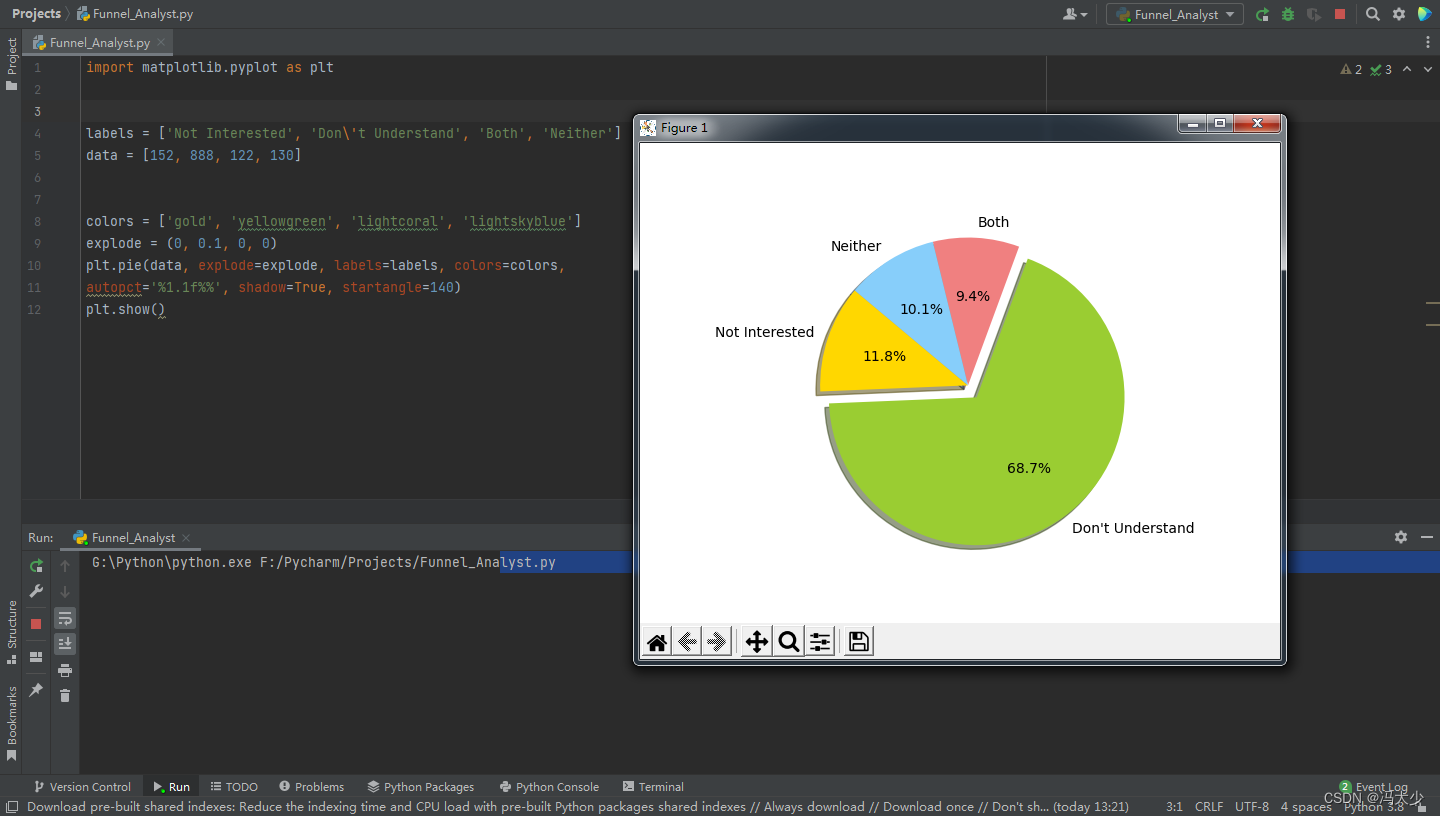Run Funnel_Analyst from the top toolbar
Viewport: 1440px width, 816px height.
[1263, 14]
